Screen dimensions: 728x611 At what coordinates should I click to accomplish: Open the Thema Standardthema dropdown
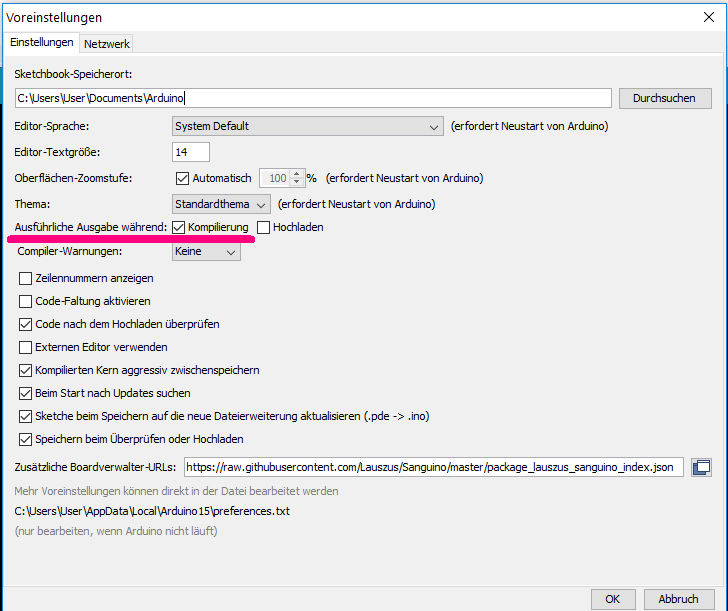(x=221, y=204)
